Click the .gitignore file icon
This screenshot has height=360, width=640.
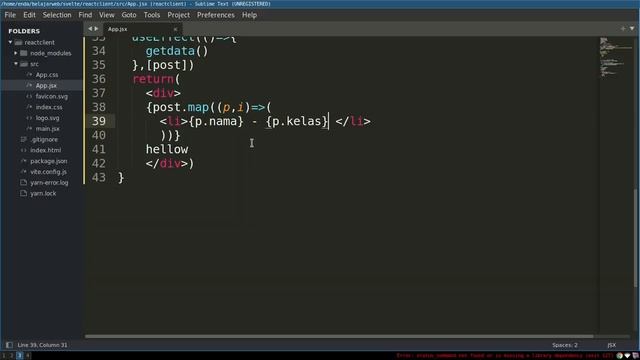(23, 140)
